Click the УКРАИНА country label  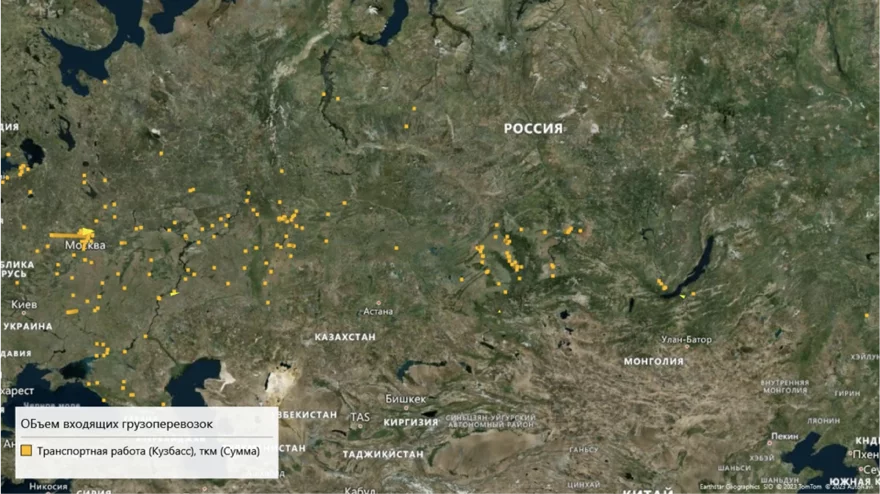[x=26, y=326]
